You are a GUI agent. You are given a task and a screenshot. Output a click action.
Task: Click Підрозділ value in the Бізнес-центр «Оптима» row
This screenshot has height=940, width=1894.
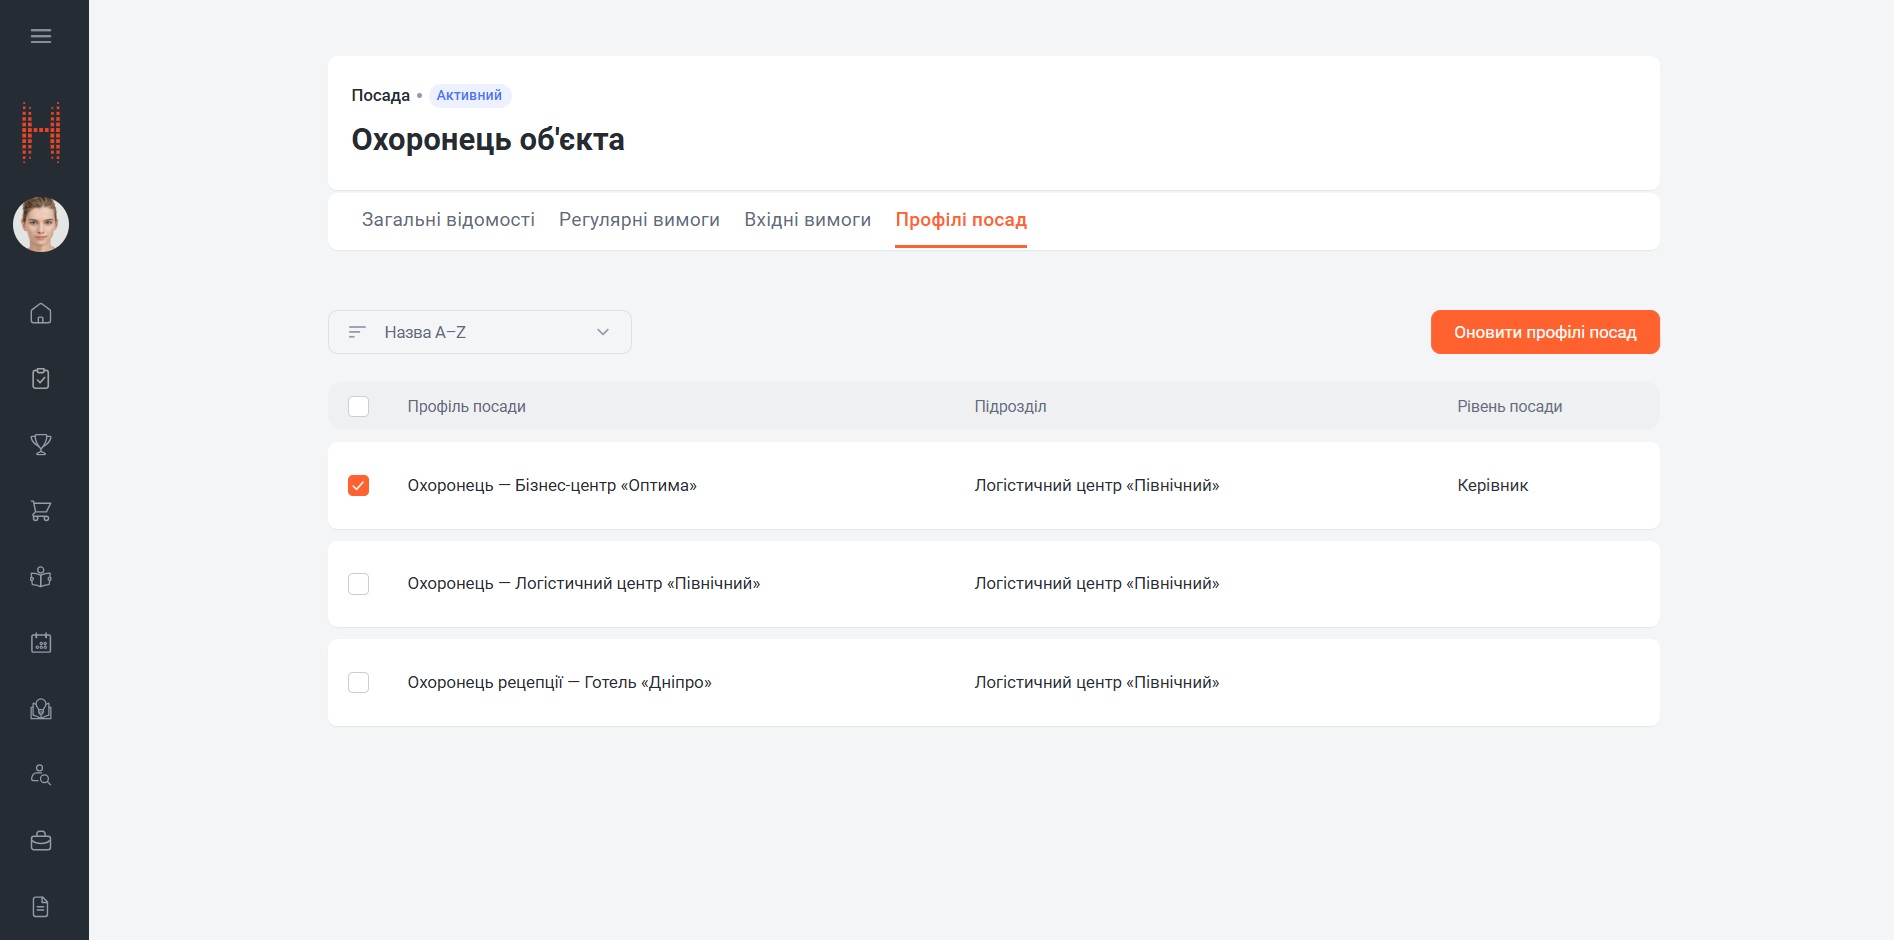[x=1097, y=485]
